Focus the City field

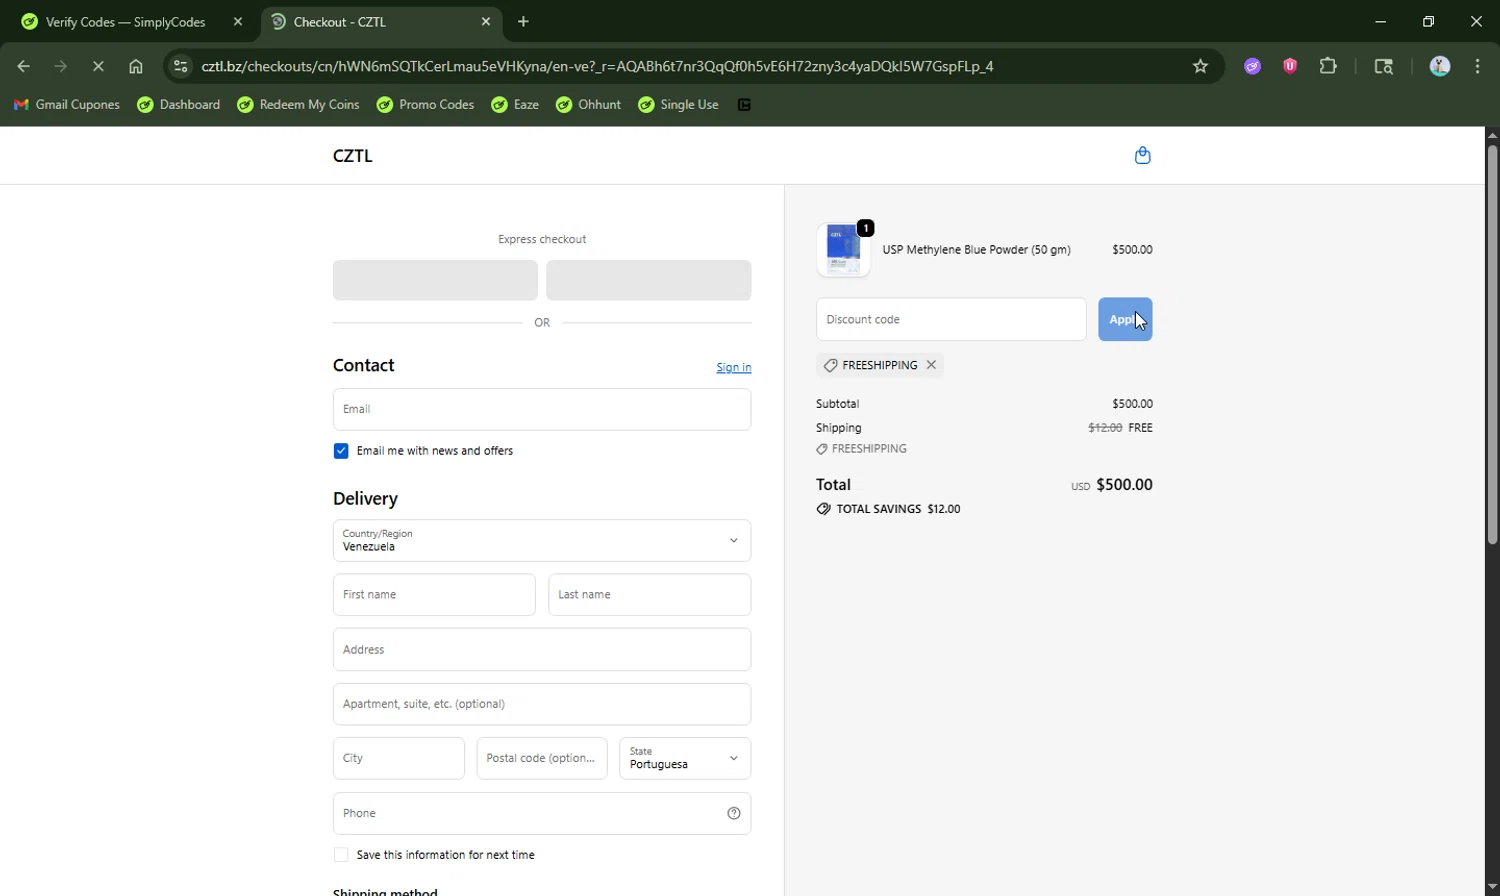[x=399, y=758]
